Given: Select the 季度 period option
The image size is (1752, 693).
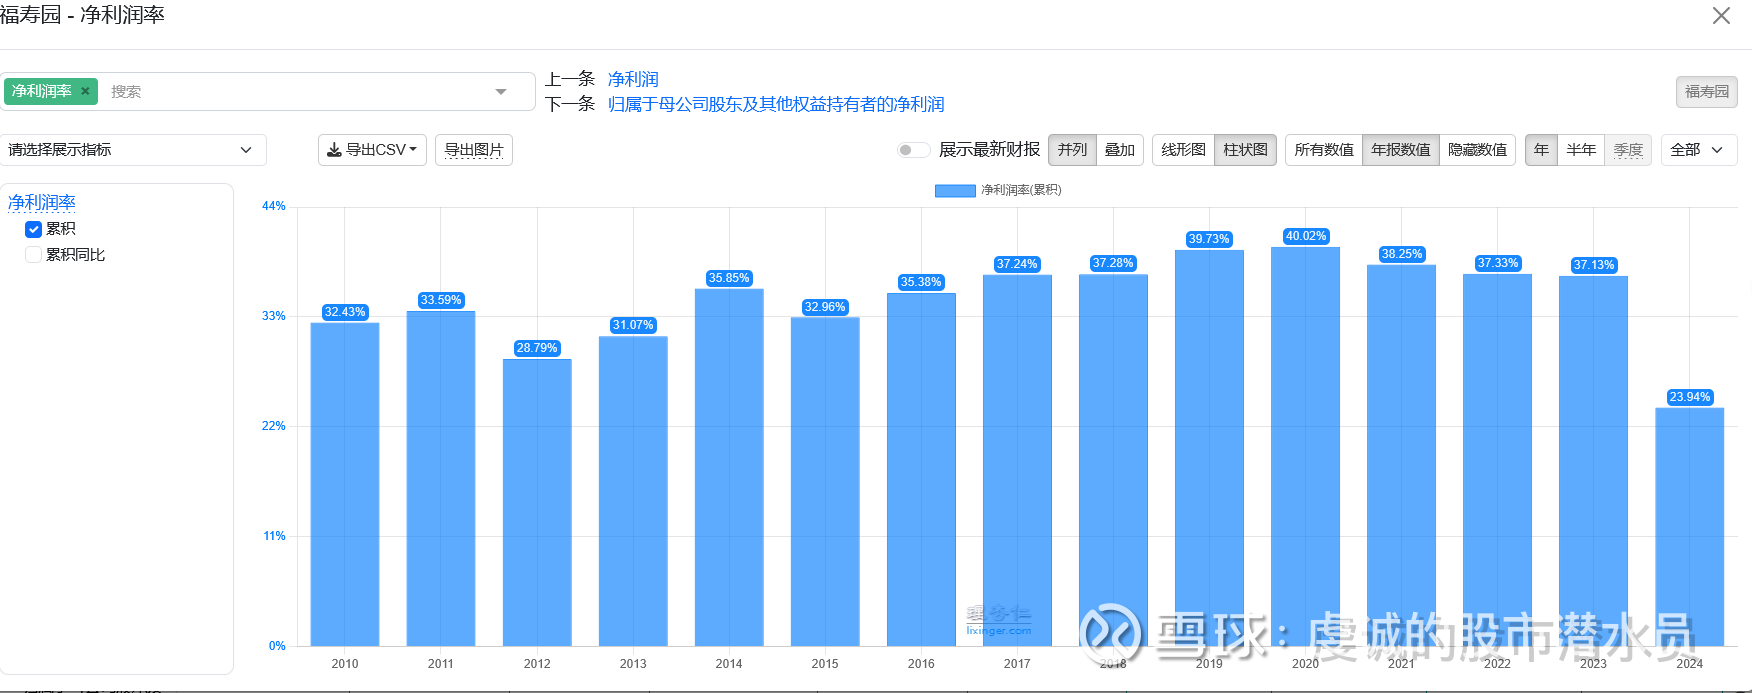Looking at the screenshot, I should 1628,150.
